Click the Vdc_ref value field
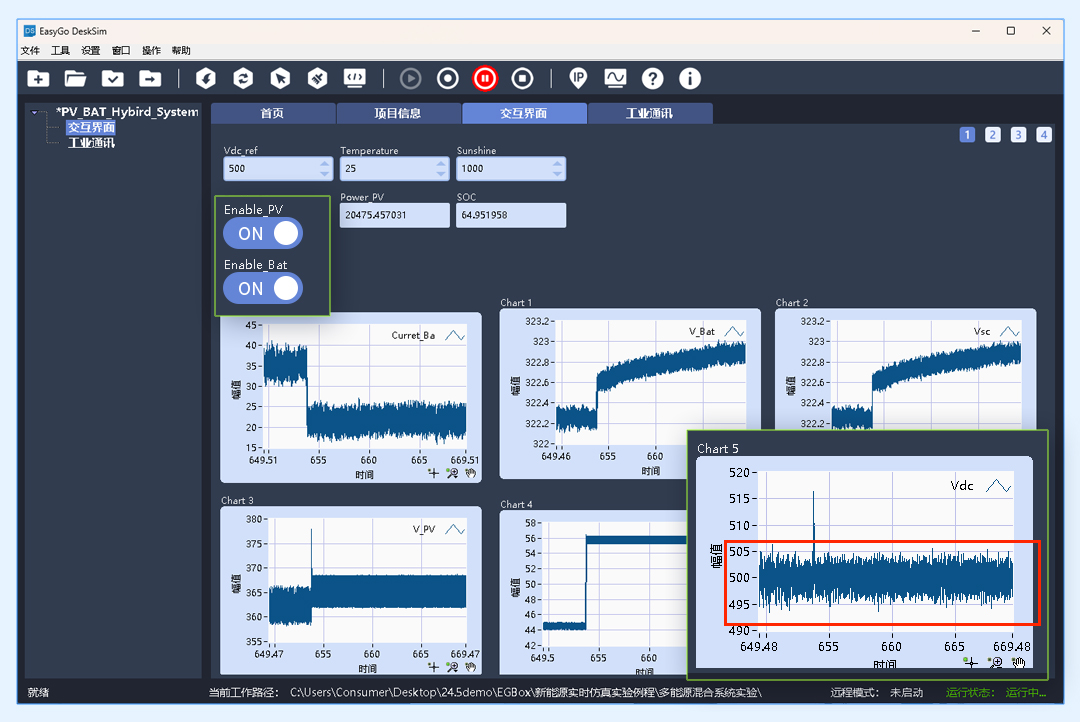This screenshot has width=1080, height=722. (272, 168)
